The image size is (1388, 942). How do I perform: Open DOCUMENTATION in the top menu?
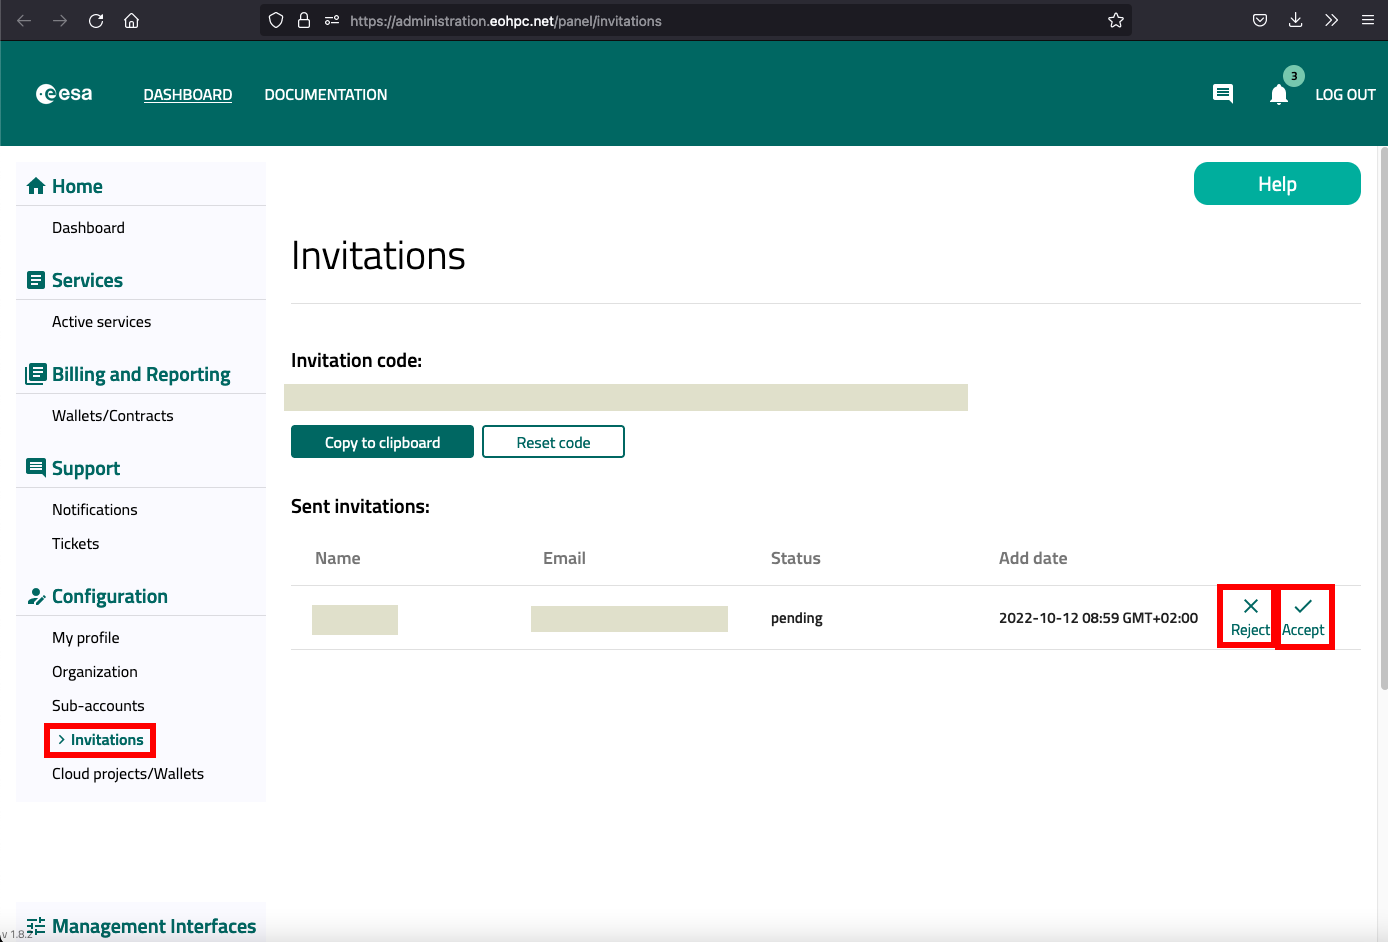tap(326, 94)
